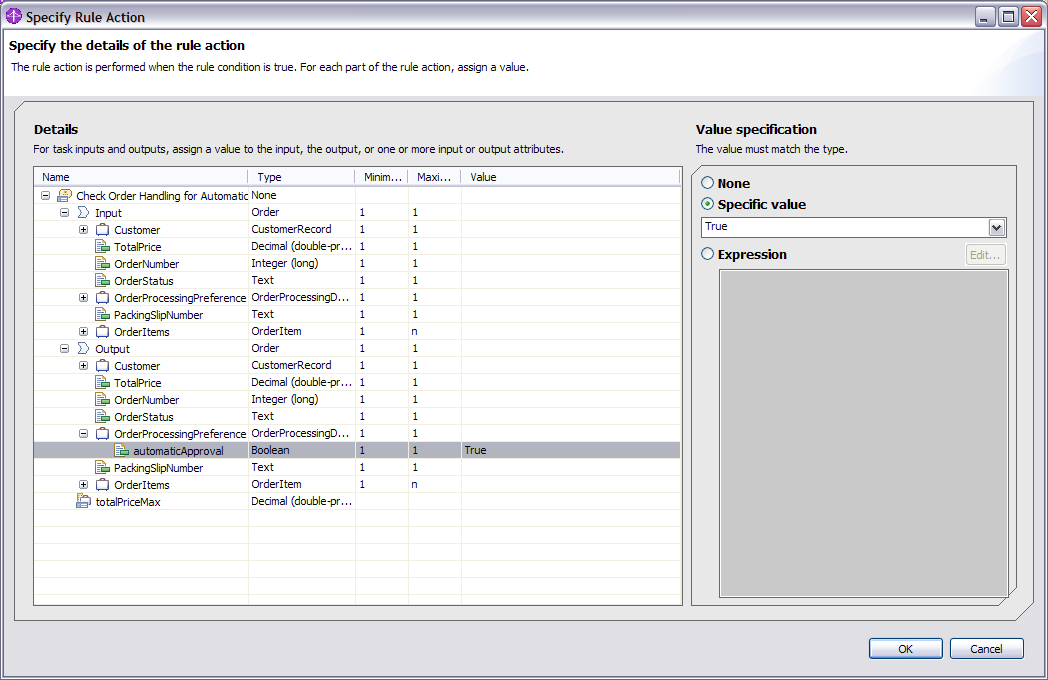The height and width of the screenshot is (680, 1048).
Task: Click the Type column header
Action: tap(300, 177)
